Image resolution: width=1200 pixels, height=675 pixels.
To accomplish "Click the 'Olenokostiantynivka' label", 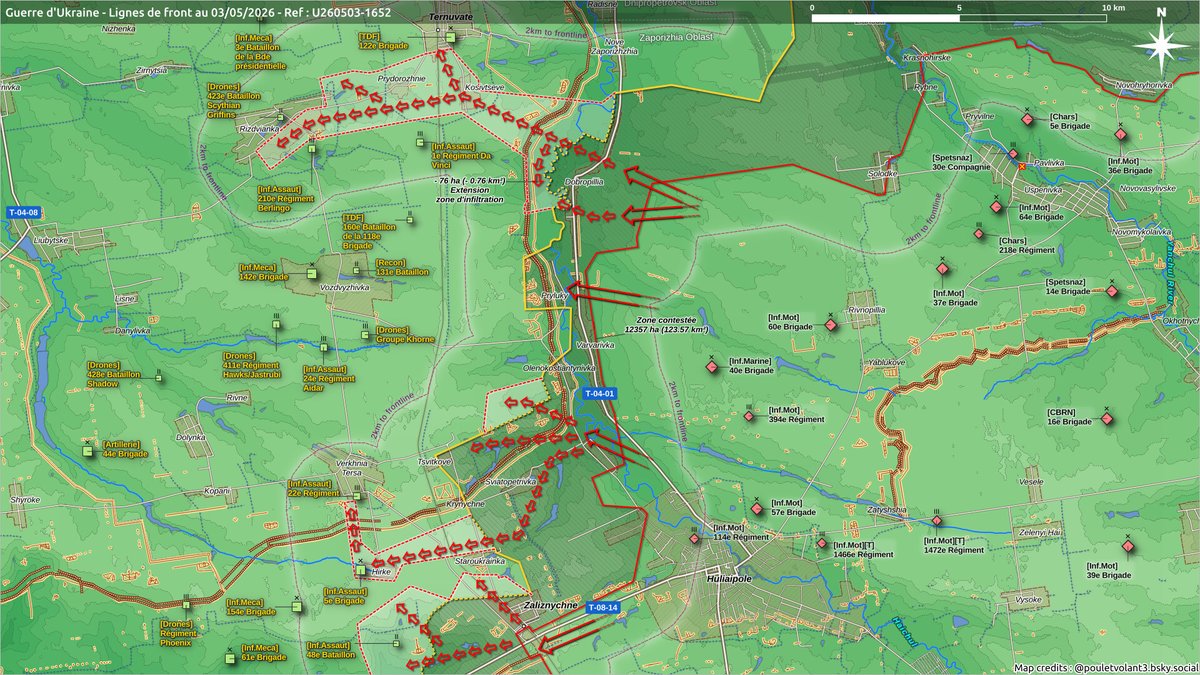I will pyautogui.click(x=560, y=367).
